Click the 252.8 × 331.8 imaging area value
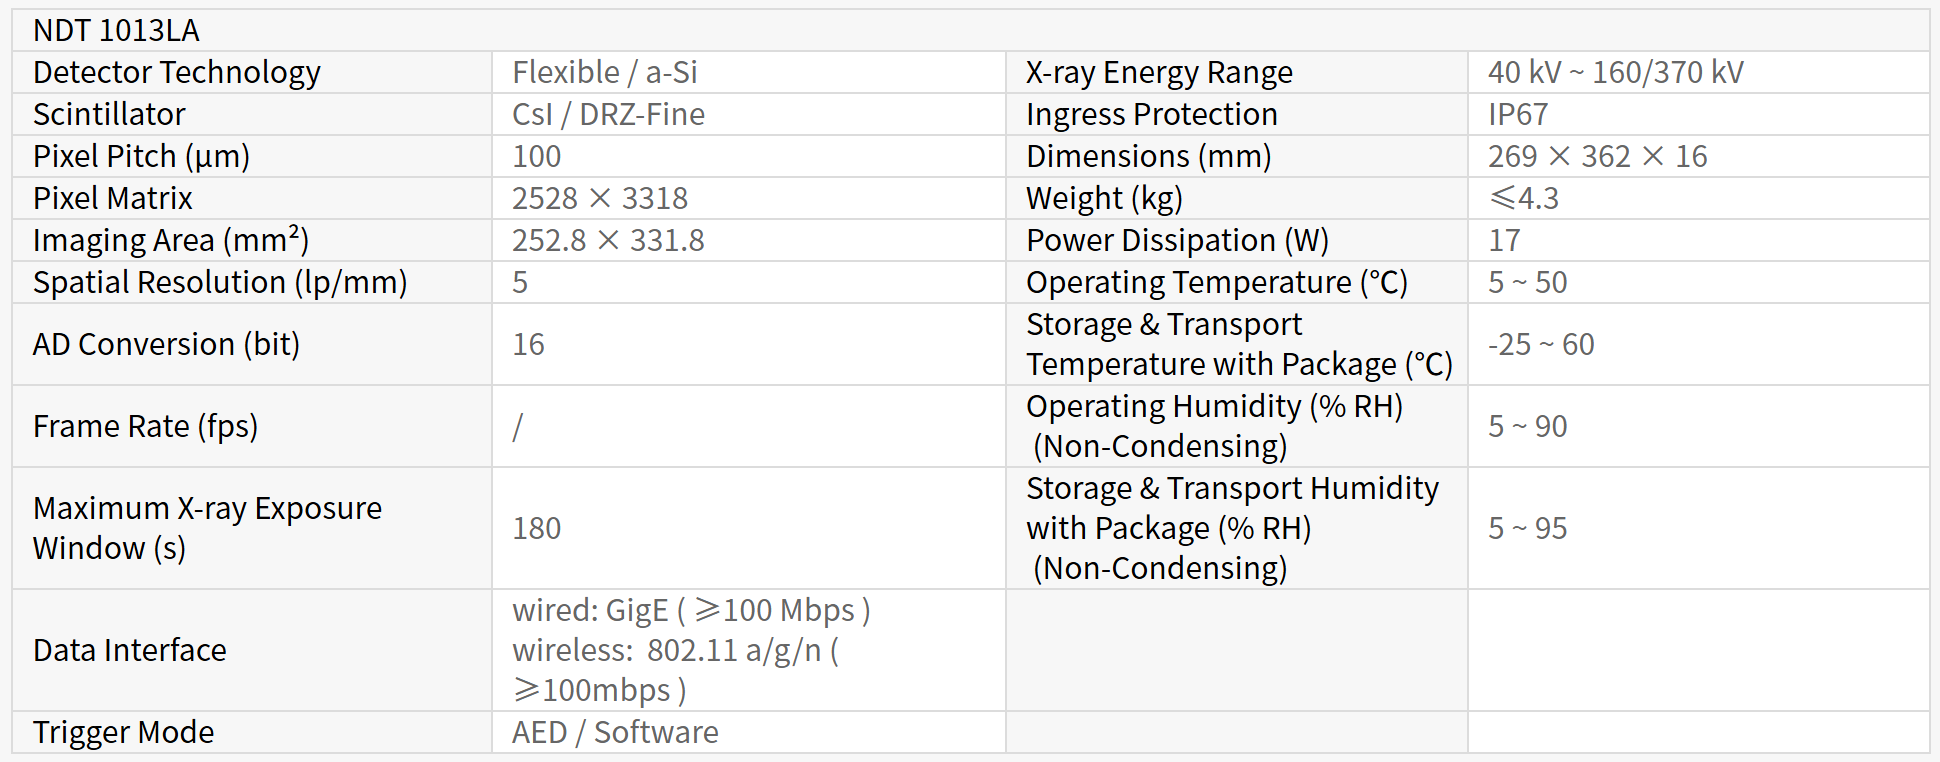The image size is (1940, 762). pos(608,241)
